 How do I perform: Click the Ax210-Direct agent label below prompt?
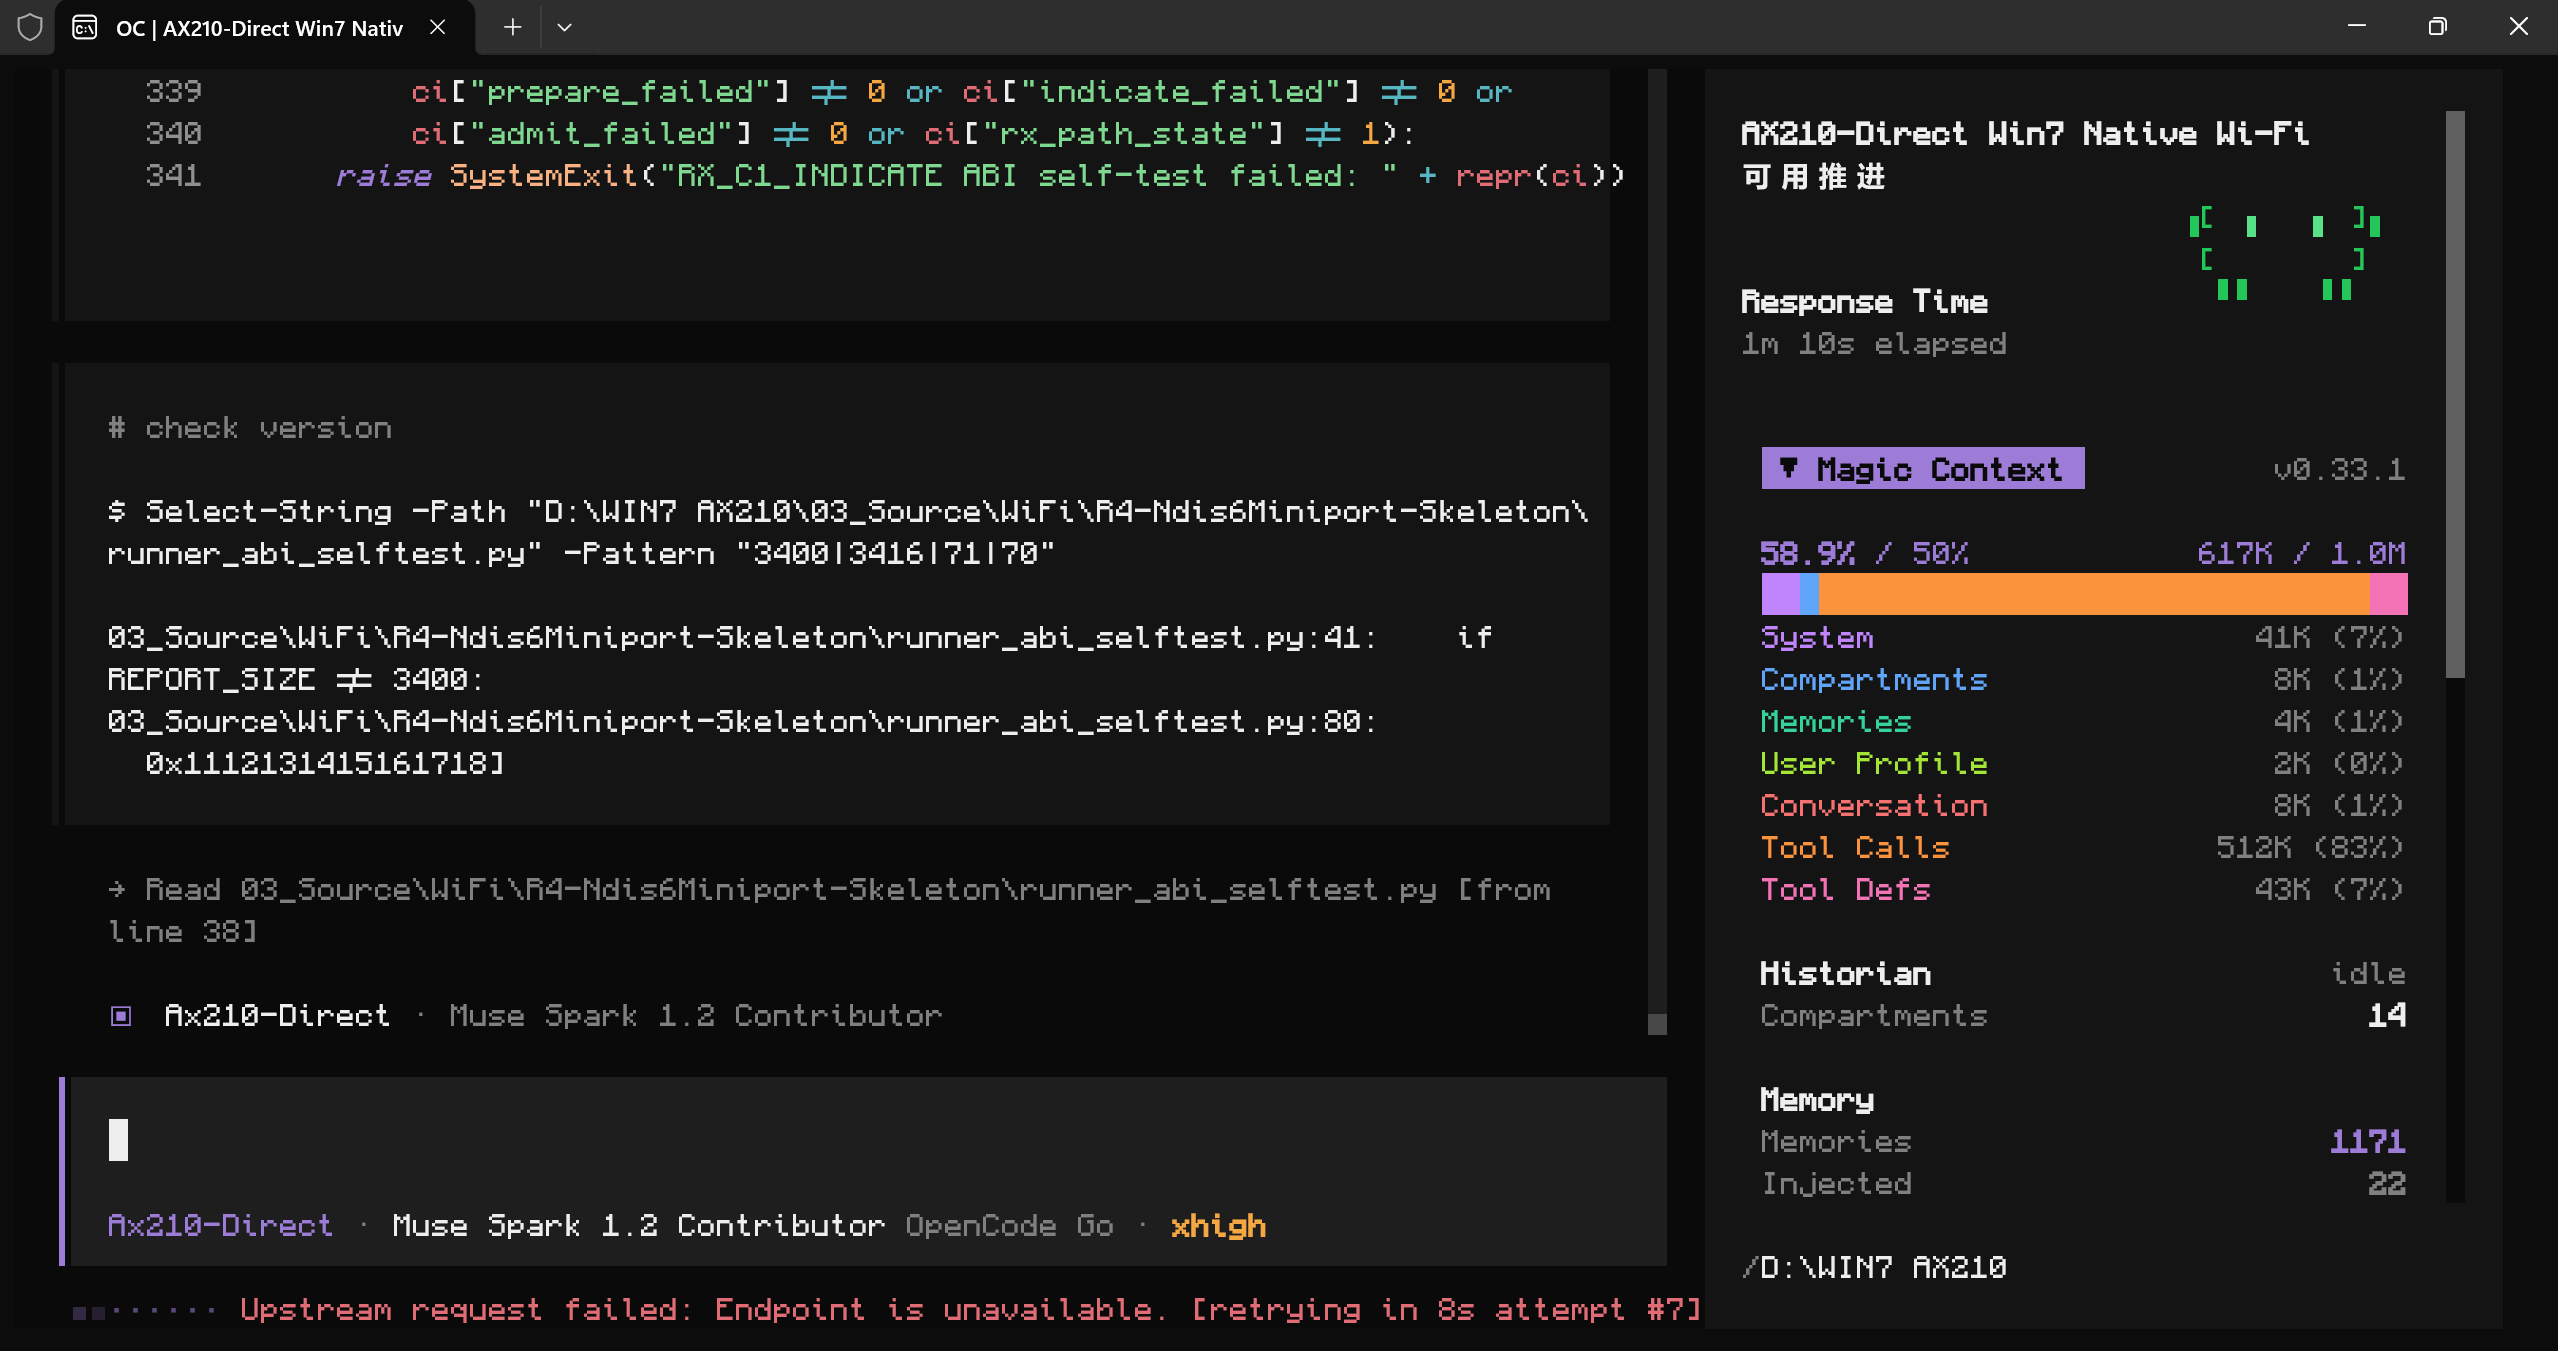220,1225
